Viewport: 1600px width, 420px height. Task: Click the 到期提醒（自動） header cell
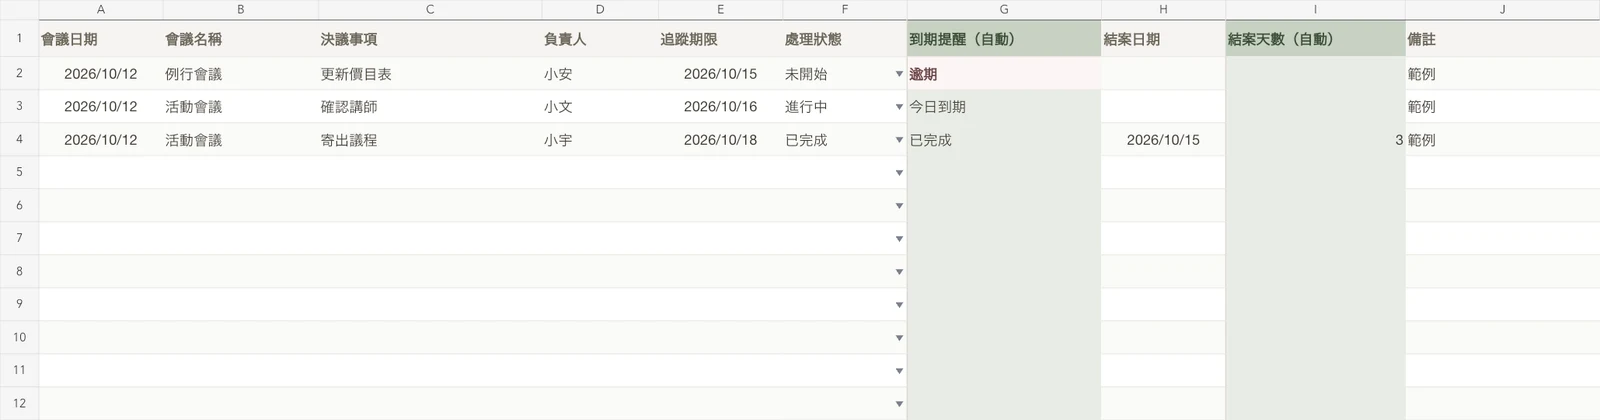click(1004, 39)
